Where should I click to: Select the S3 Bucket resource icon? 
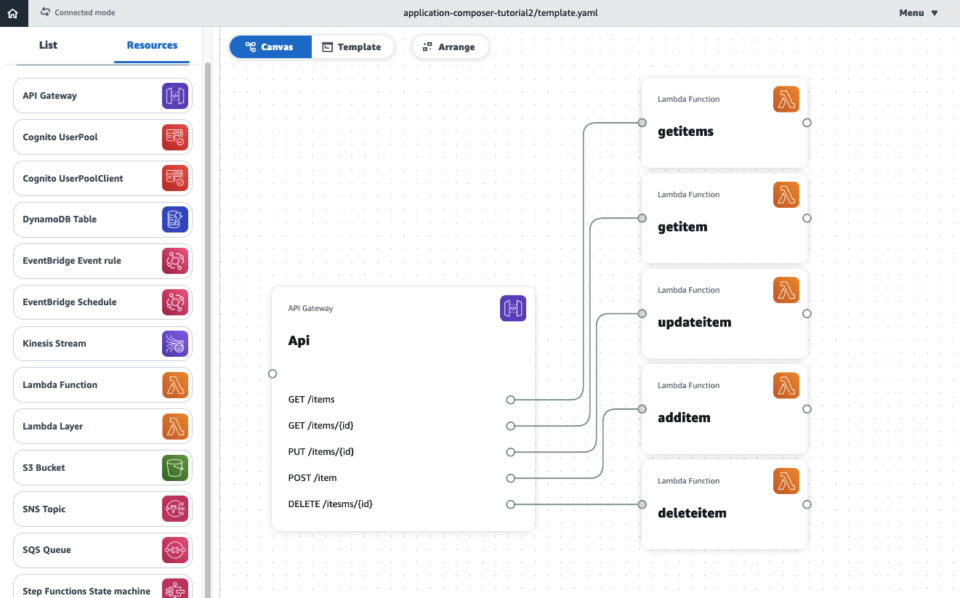coord(175,467)
